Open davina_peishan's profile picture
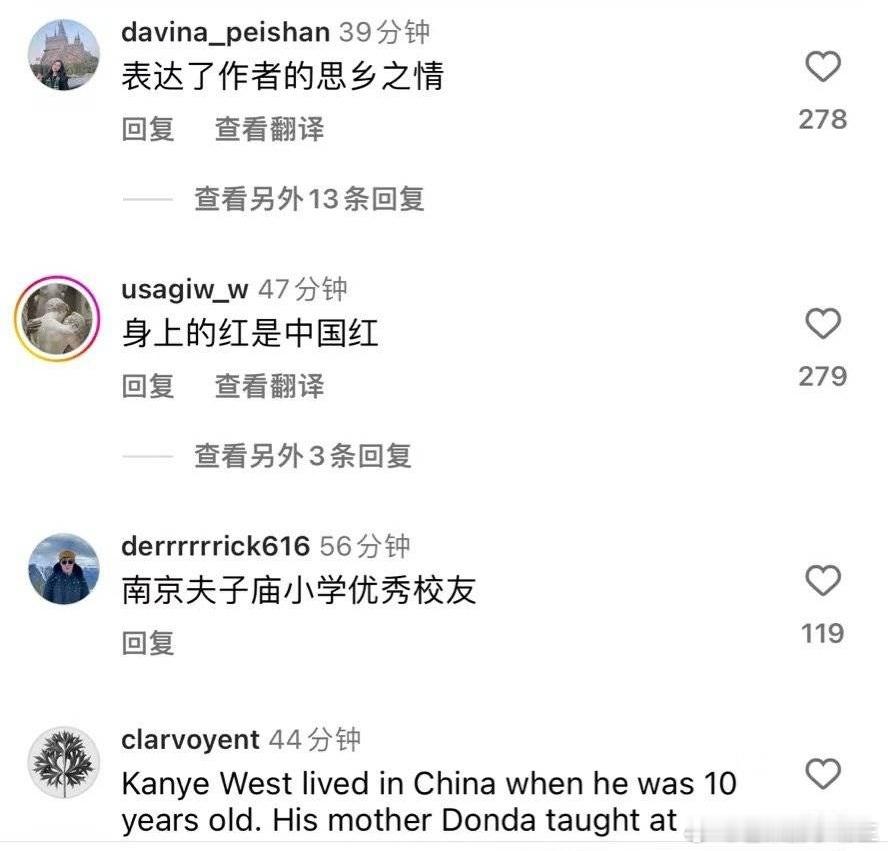Screen dimensions: 888x851 tap(64, 55)
